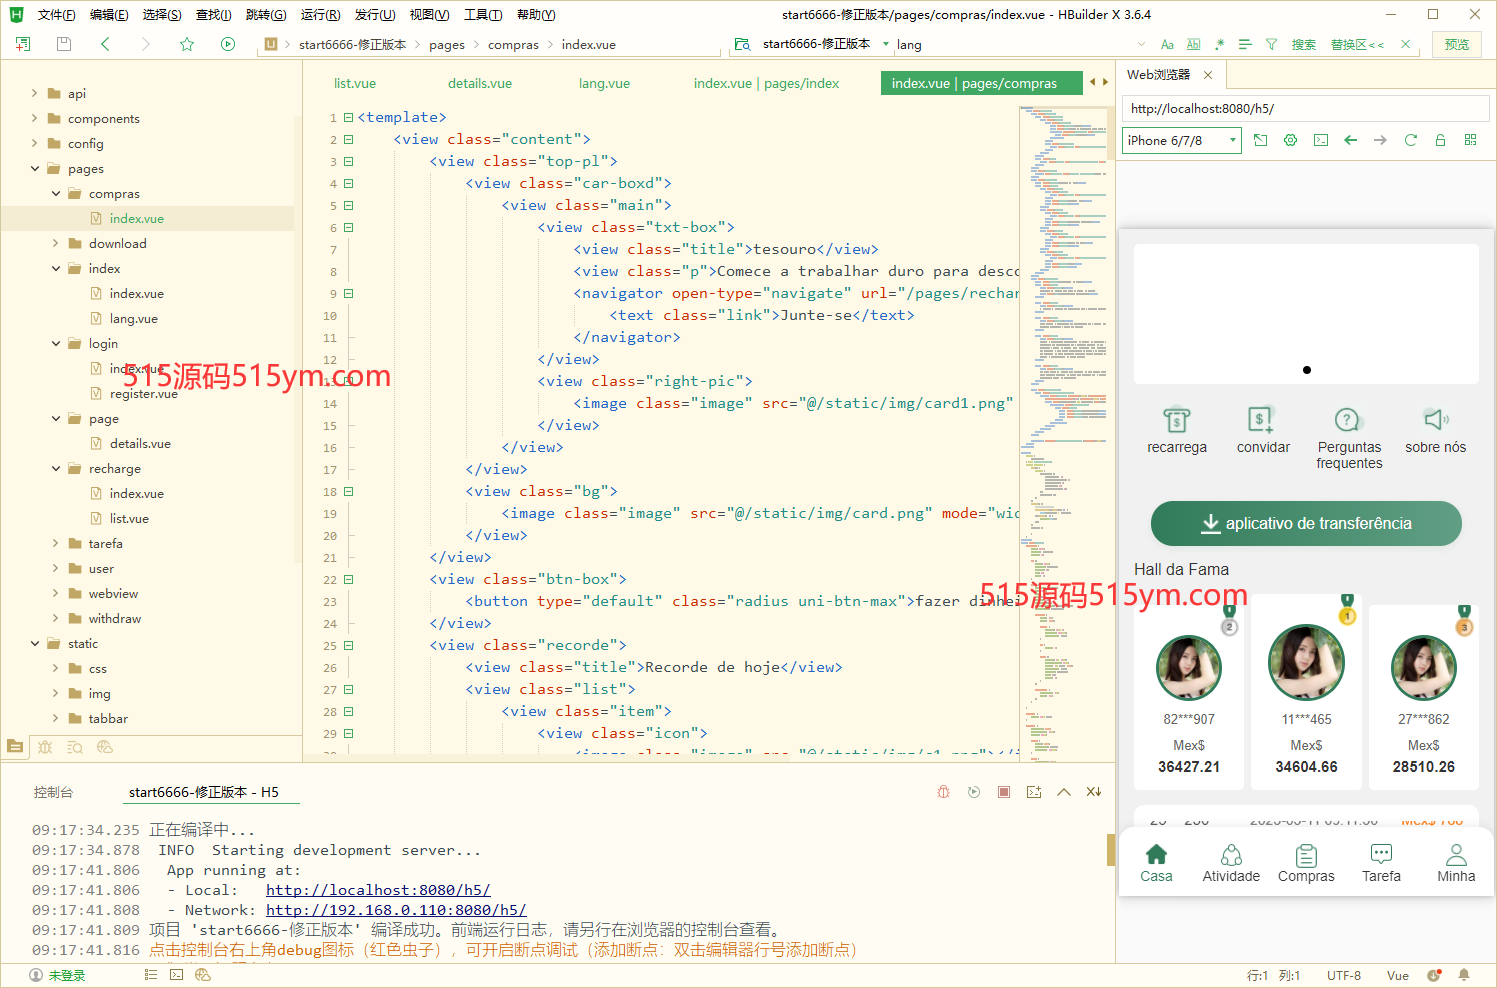
Task: Switch to the lang.vue editor tab
Action: (604, 83)
